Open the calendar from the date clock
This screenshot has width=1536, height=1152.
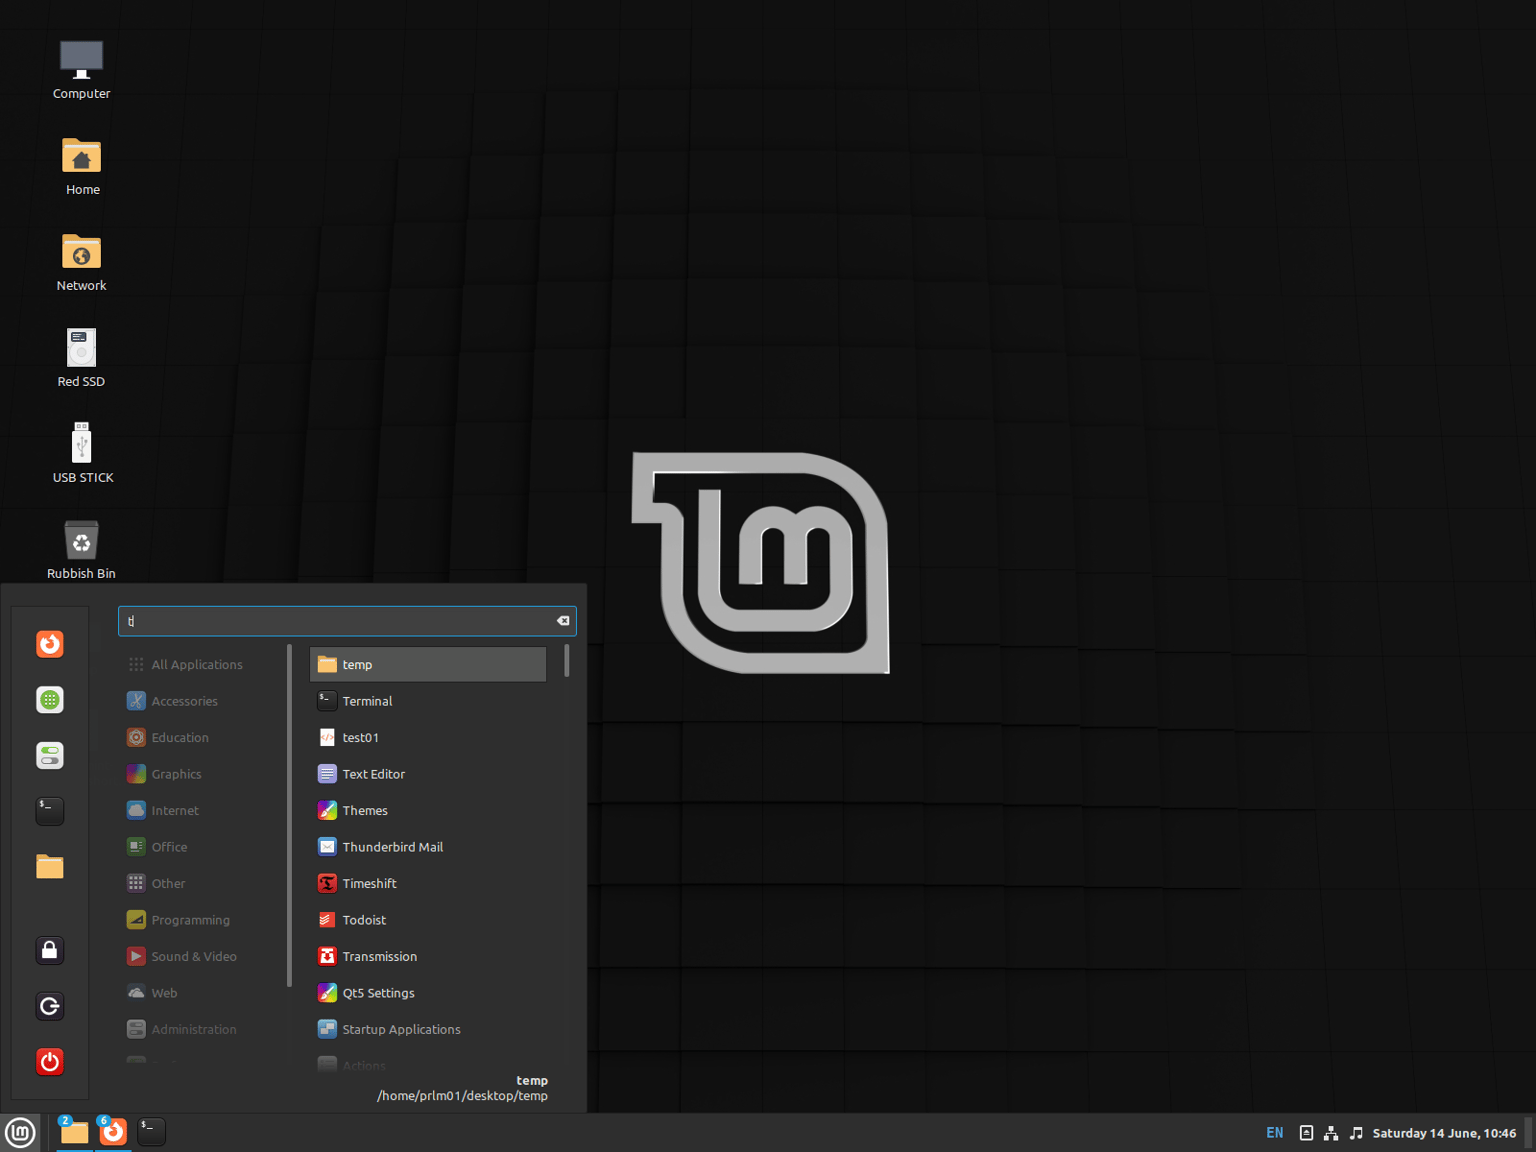pos(1444,1133)
